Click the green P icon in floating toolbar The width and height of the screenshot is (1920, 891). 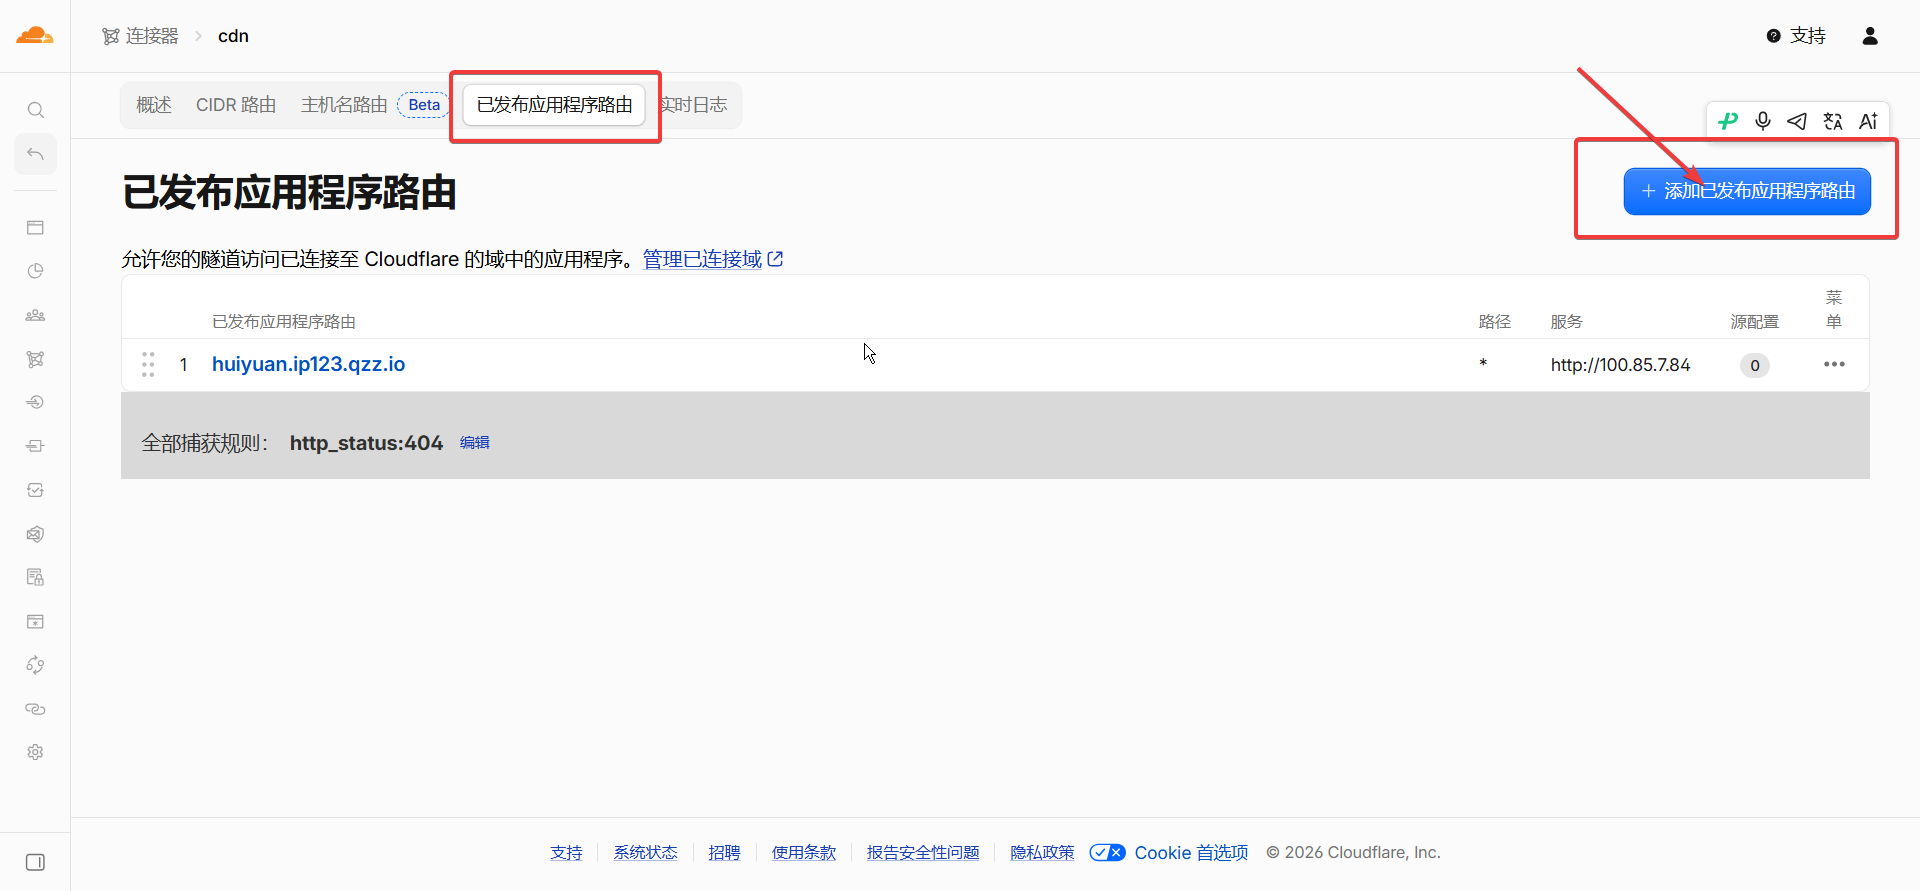(x=1728, y=121)
